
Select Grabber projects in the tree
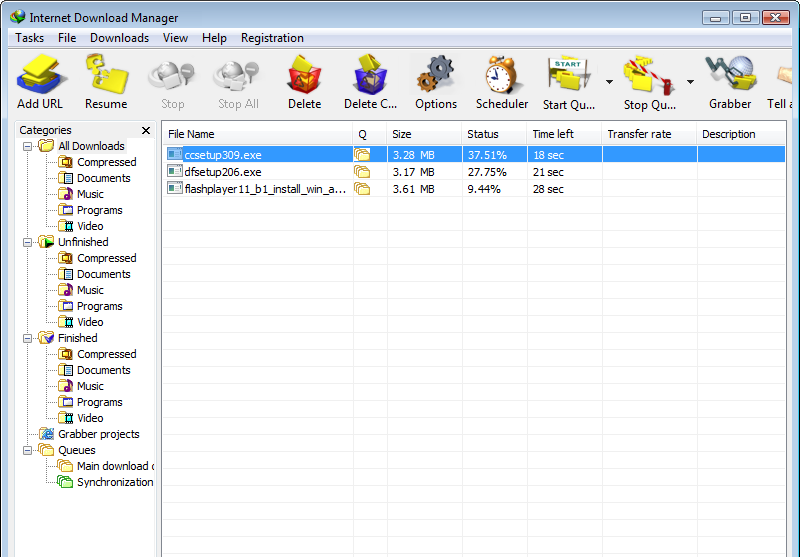[x=98, y=434]
